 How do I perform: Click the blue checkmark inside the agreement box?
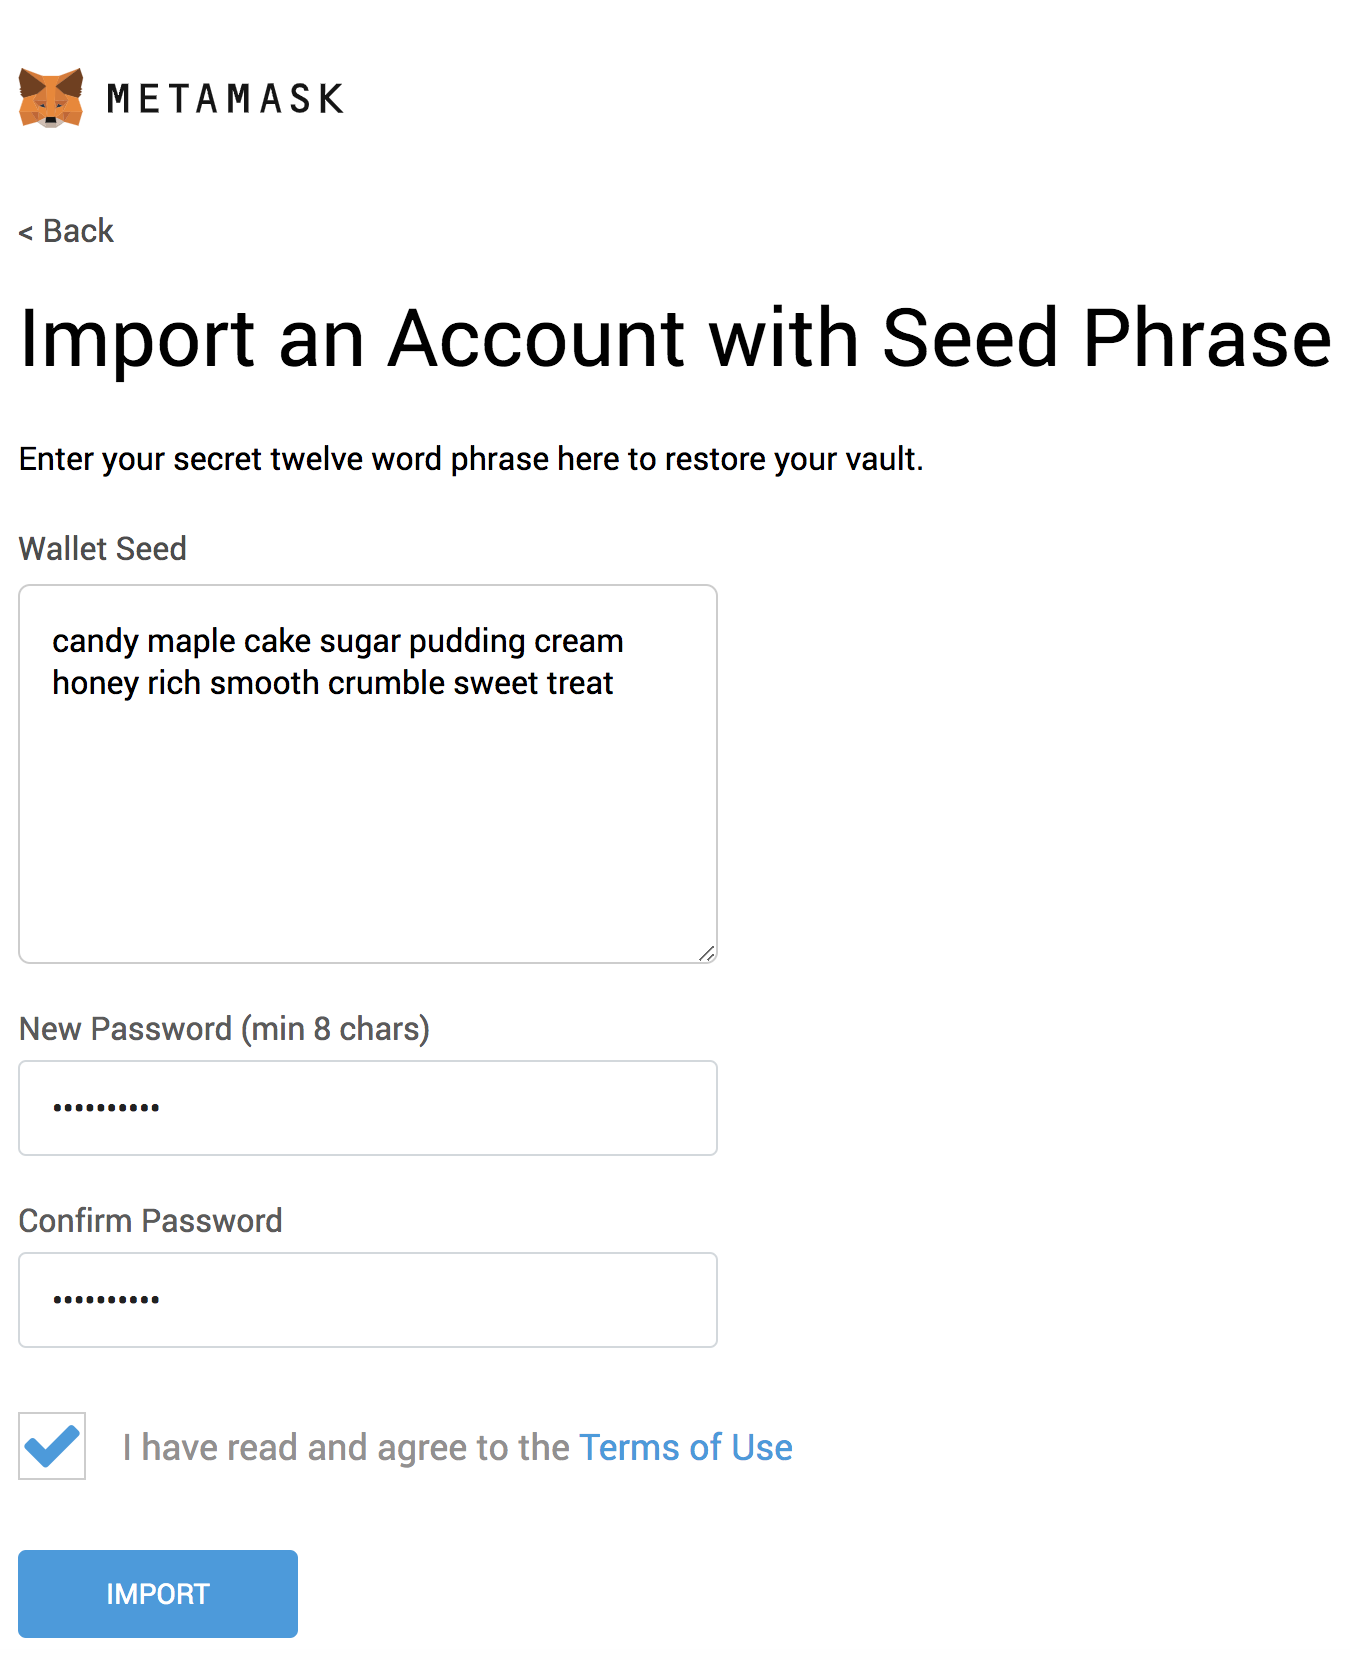click(51, 1446)
